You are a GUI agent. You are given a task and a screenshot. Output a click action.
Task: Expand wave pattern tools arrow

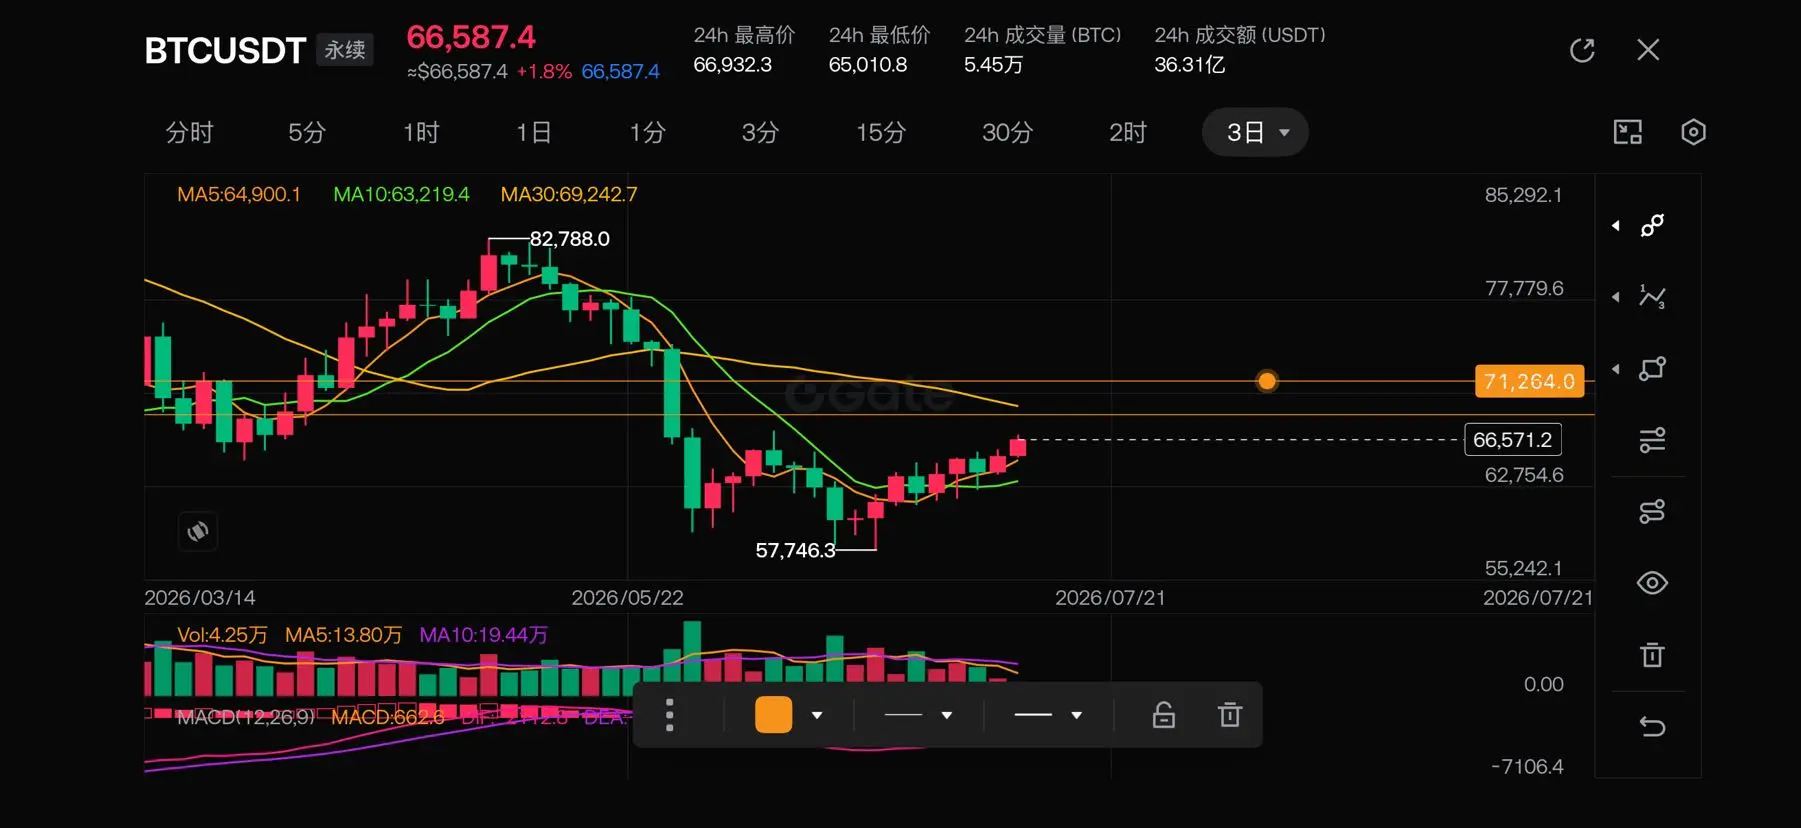tap(1616, 297)
